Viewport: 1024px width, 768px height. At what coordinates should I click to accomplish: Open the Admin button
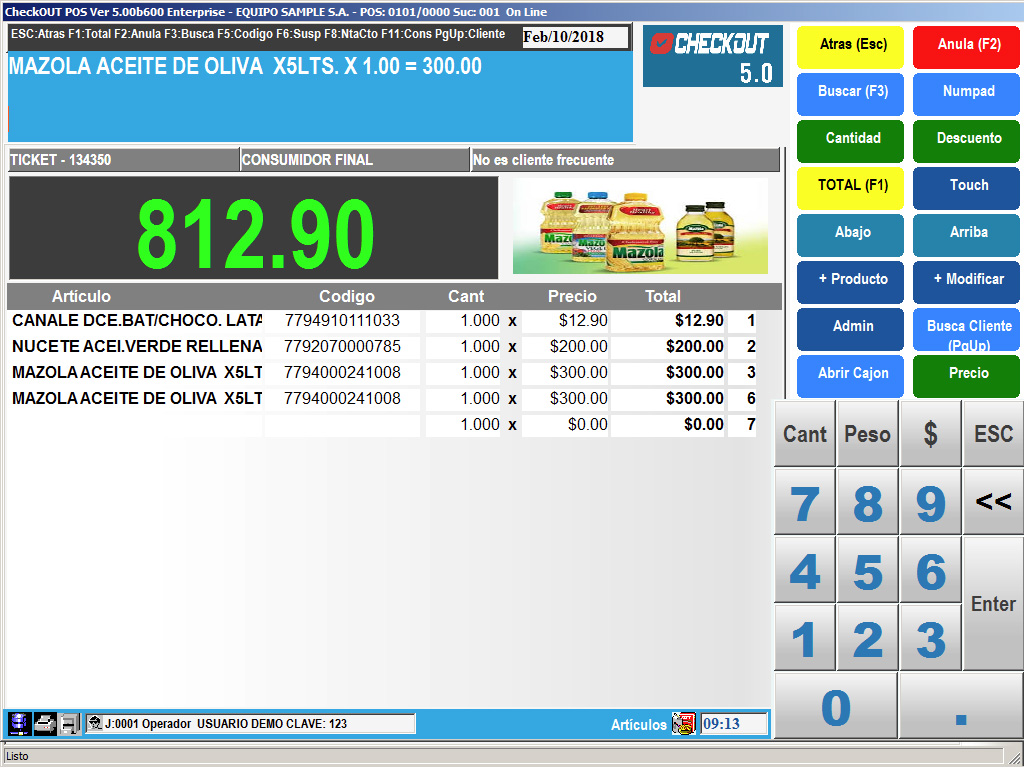pos(850,329)
